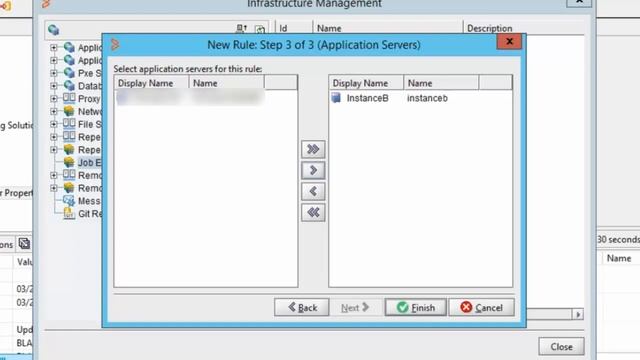This screenshot has height=360, width=640.
Task: Click the Netw folder icon in tree
Action: [x=69, y=111]
